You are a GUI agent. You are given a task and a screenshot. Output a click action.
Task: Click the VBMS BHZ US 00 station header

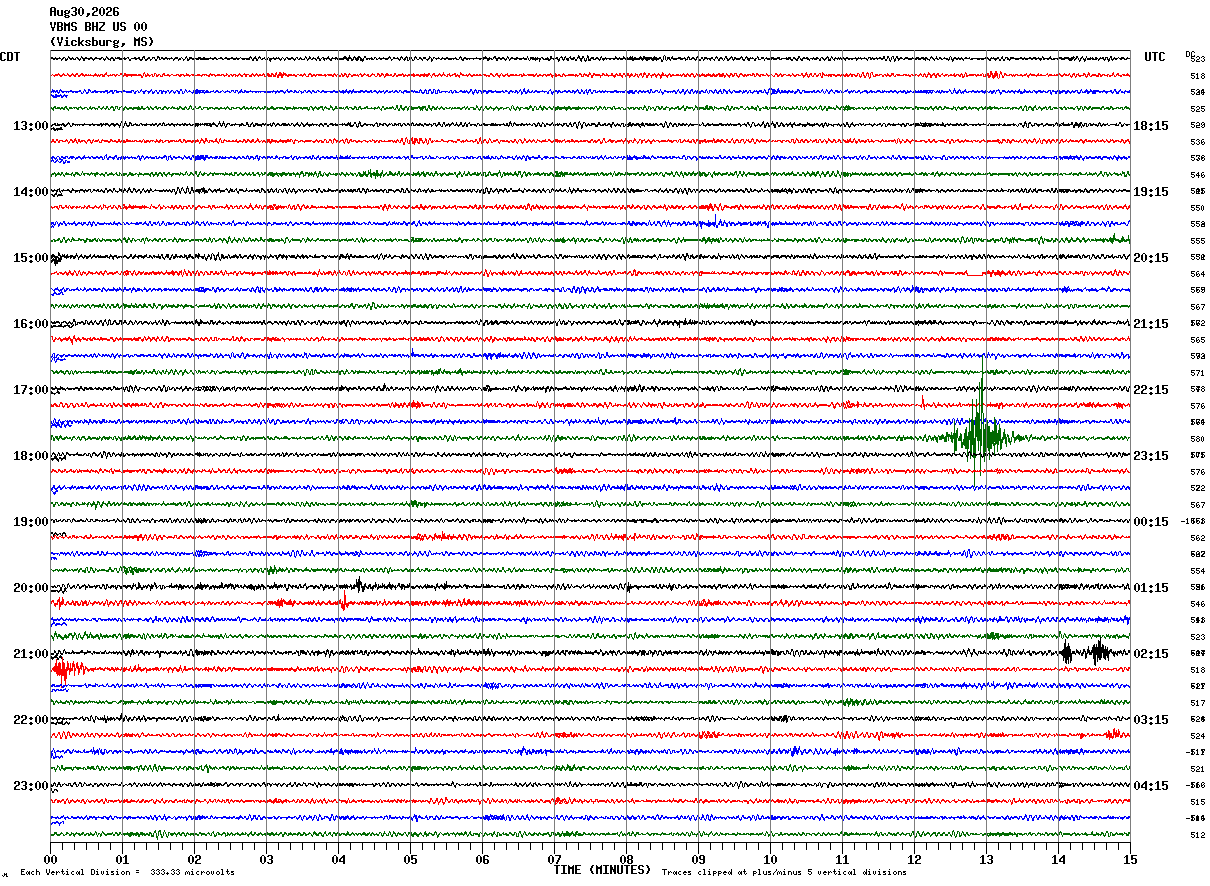pyautogui.click(x=98, y=27)
